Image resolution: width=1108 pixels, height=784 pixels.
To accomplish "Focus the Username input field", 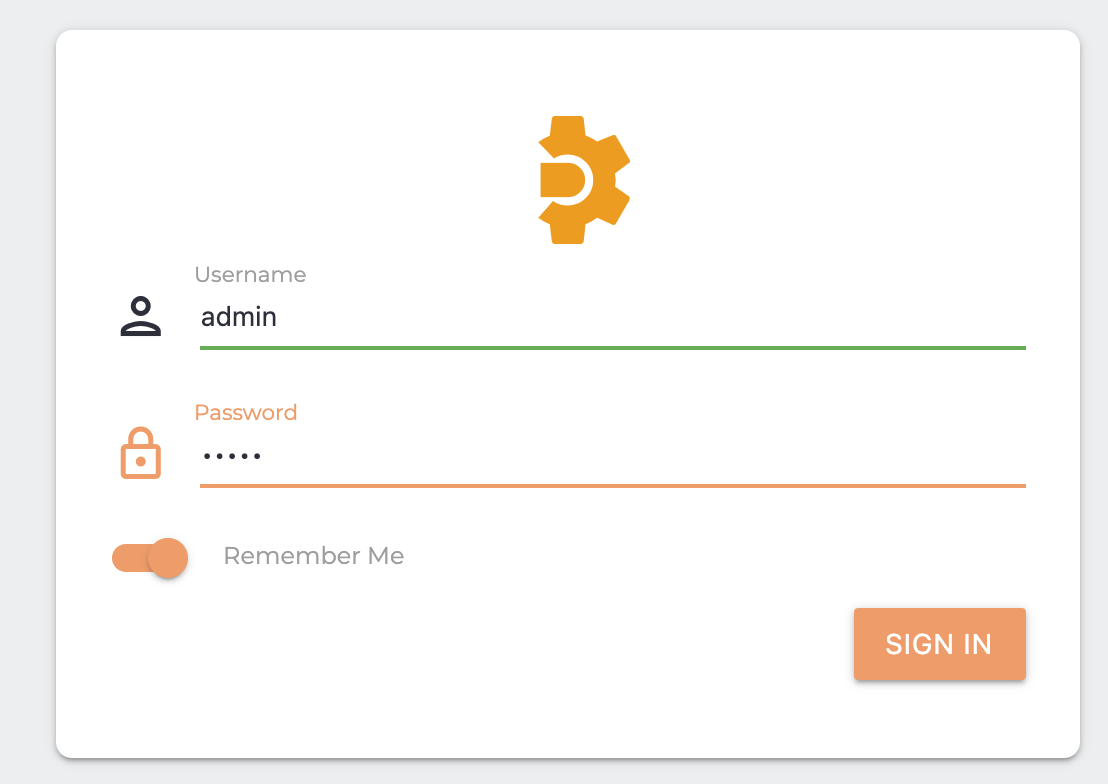I will [612, 318].
